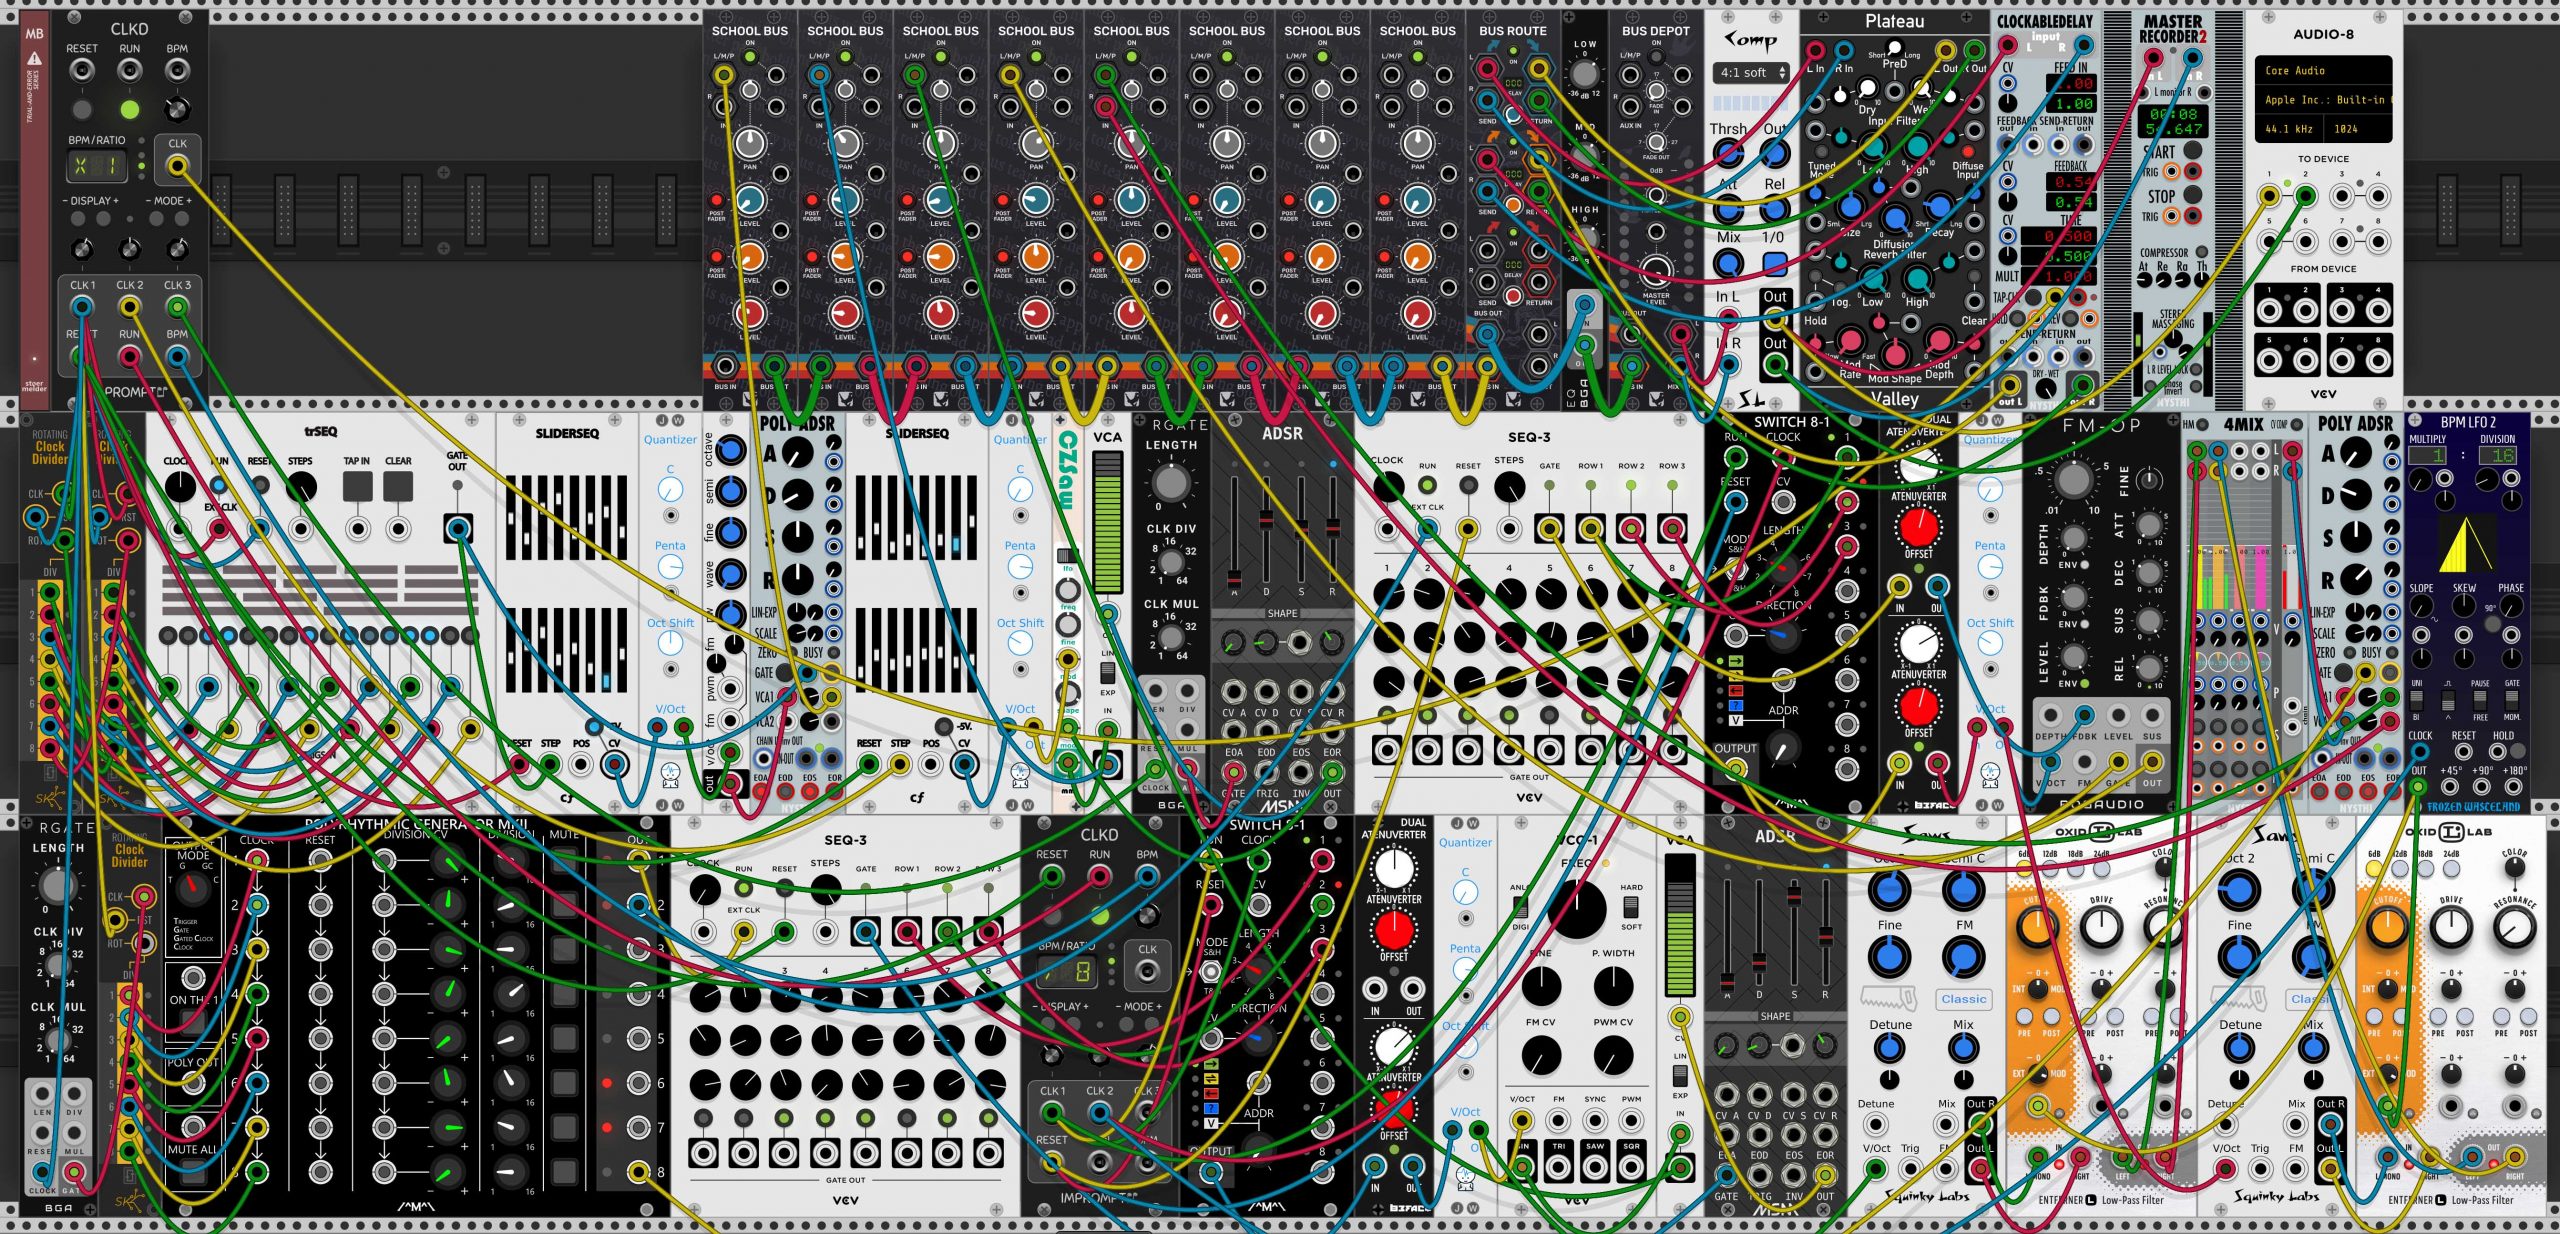Toggle the green RUN button on CLKD showing X 1
The image size is (2560, 1234).
click(x=129, y=109)
